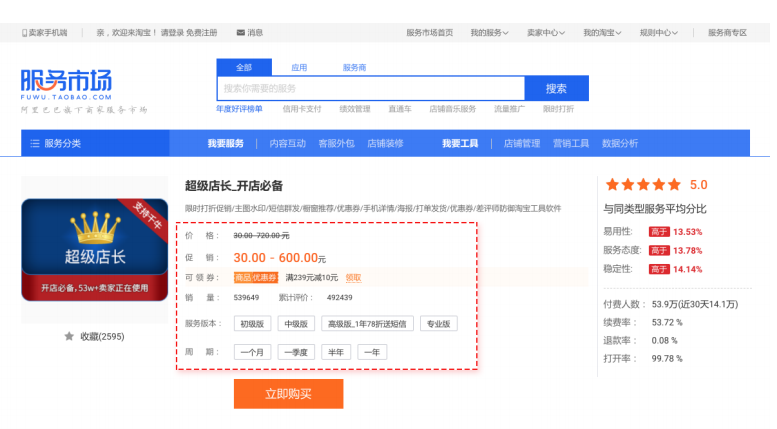The image size is (777, 429).
Task: Click the 限时打折 hot search link
Action: coord(558,109)
